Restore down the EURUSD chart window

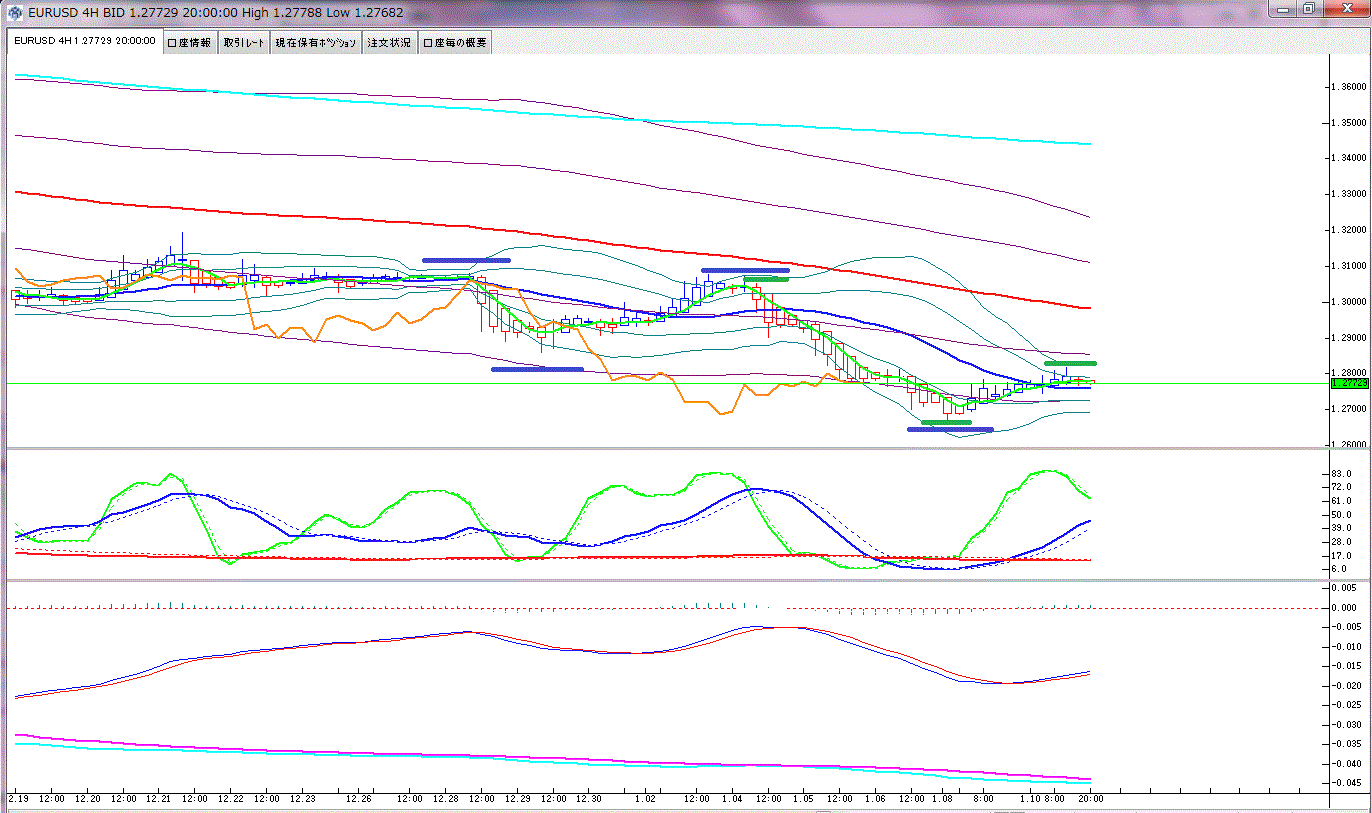[x=1309, y=8]
